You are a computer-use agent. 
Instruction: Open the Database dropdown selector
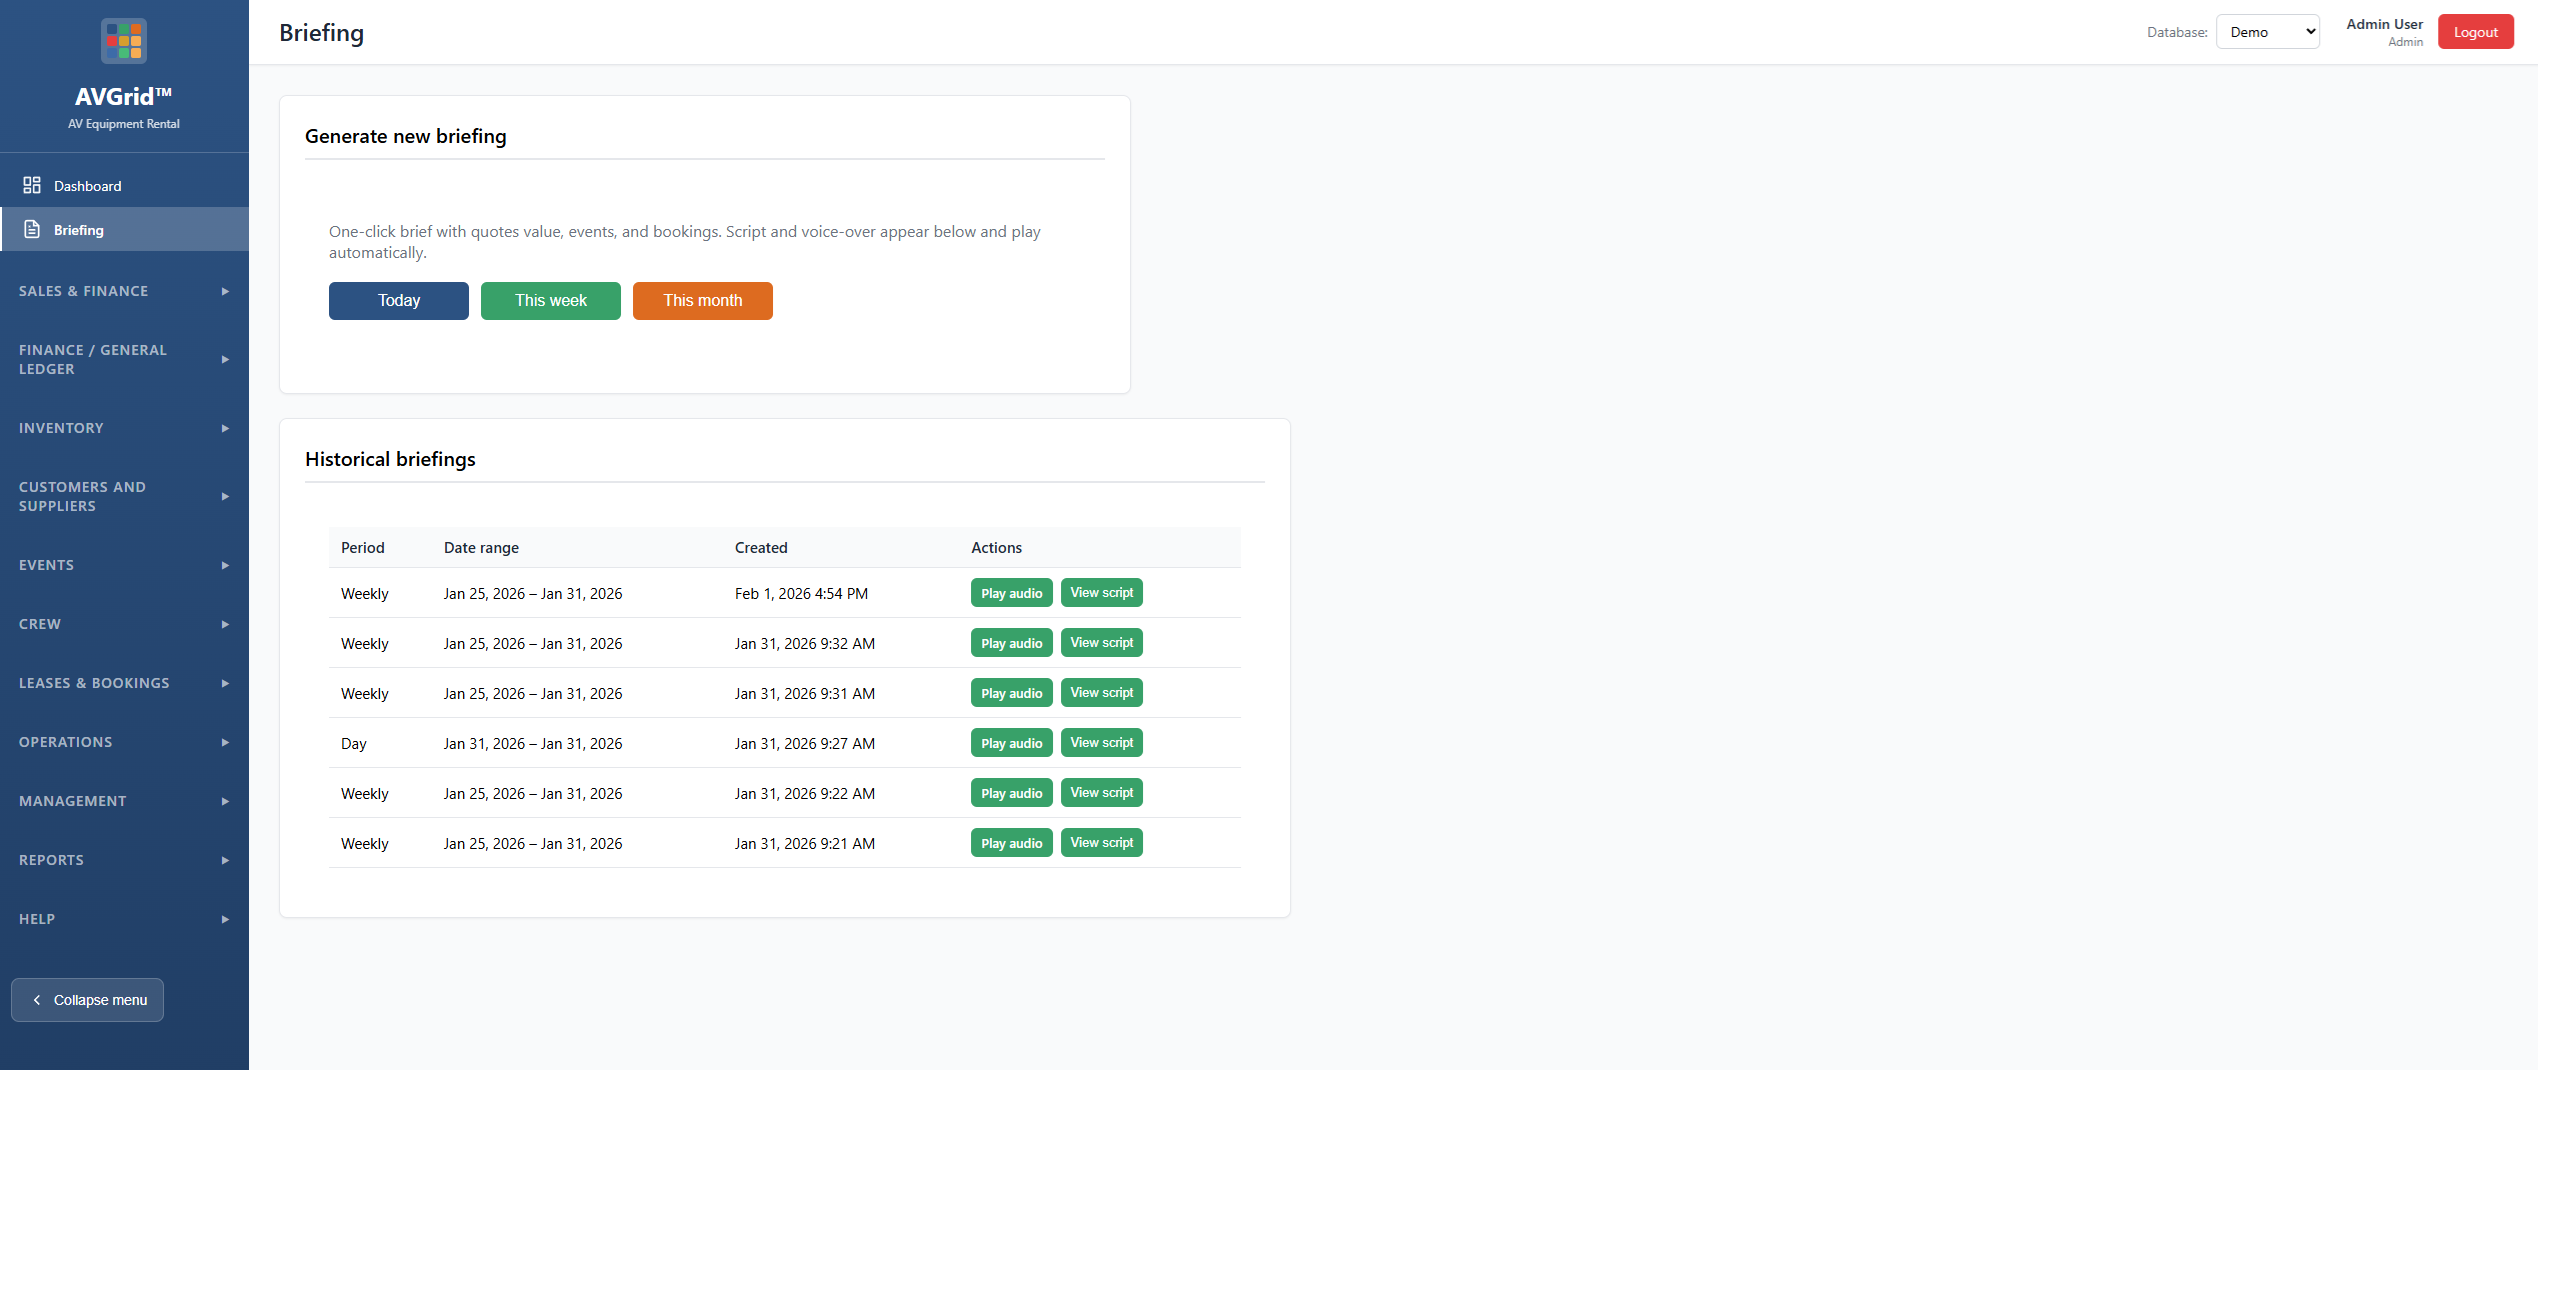coord(2267,32)
